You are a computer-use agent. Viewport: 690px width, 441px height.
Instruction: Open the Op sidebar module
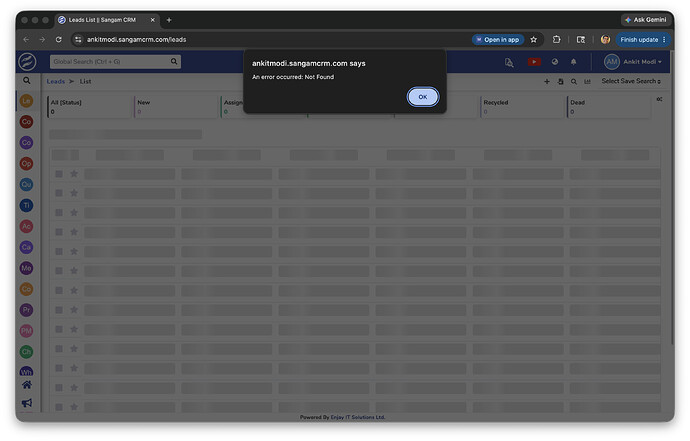[26, 163]
